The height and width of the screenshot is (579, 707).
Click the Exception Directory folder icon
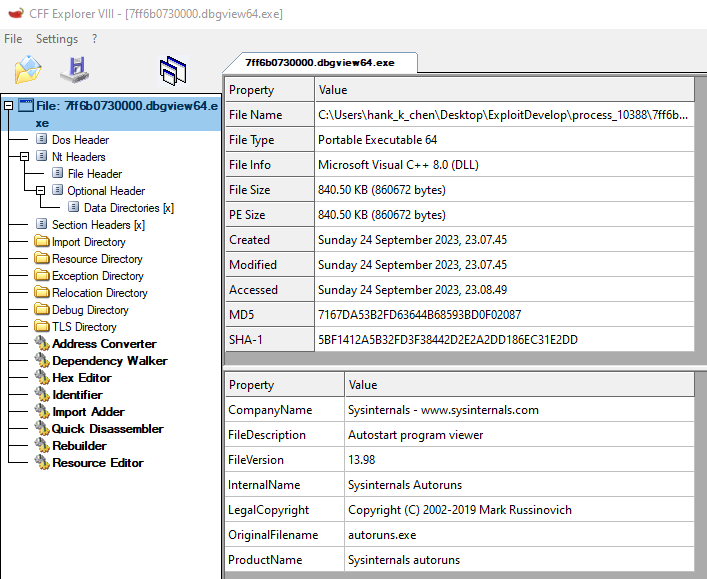[x=42, y=275]
